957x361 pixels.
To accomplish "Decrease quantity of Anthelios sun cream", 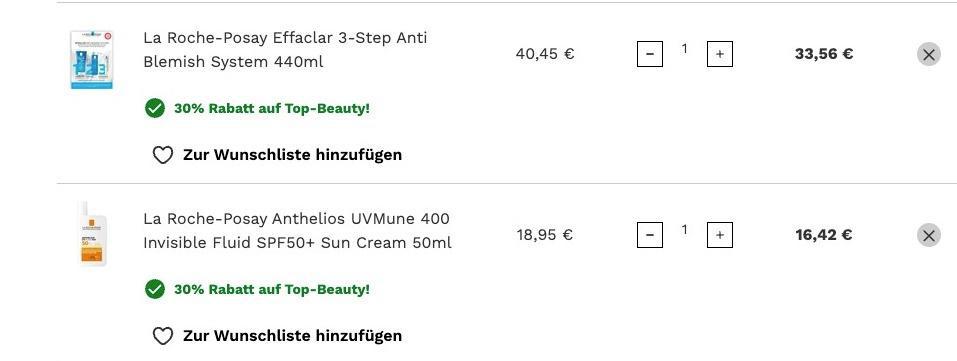I will pyautogui.click(x=650, y=235).
